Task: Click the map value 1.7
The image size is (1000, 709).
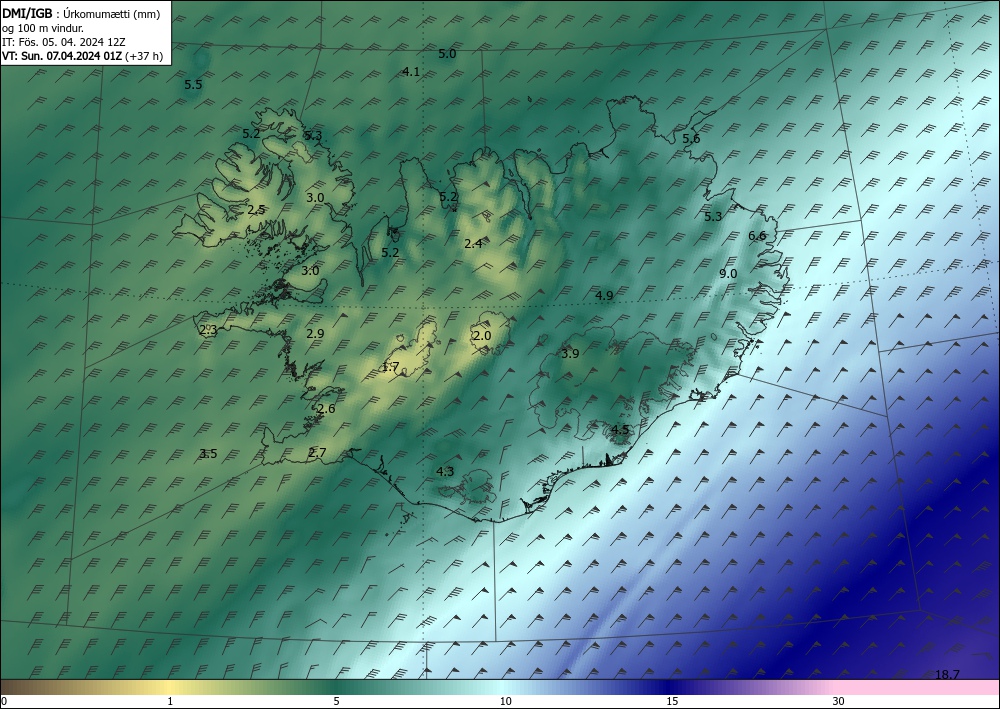Action: (390, 367)
